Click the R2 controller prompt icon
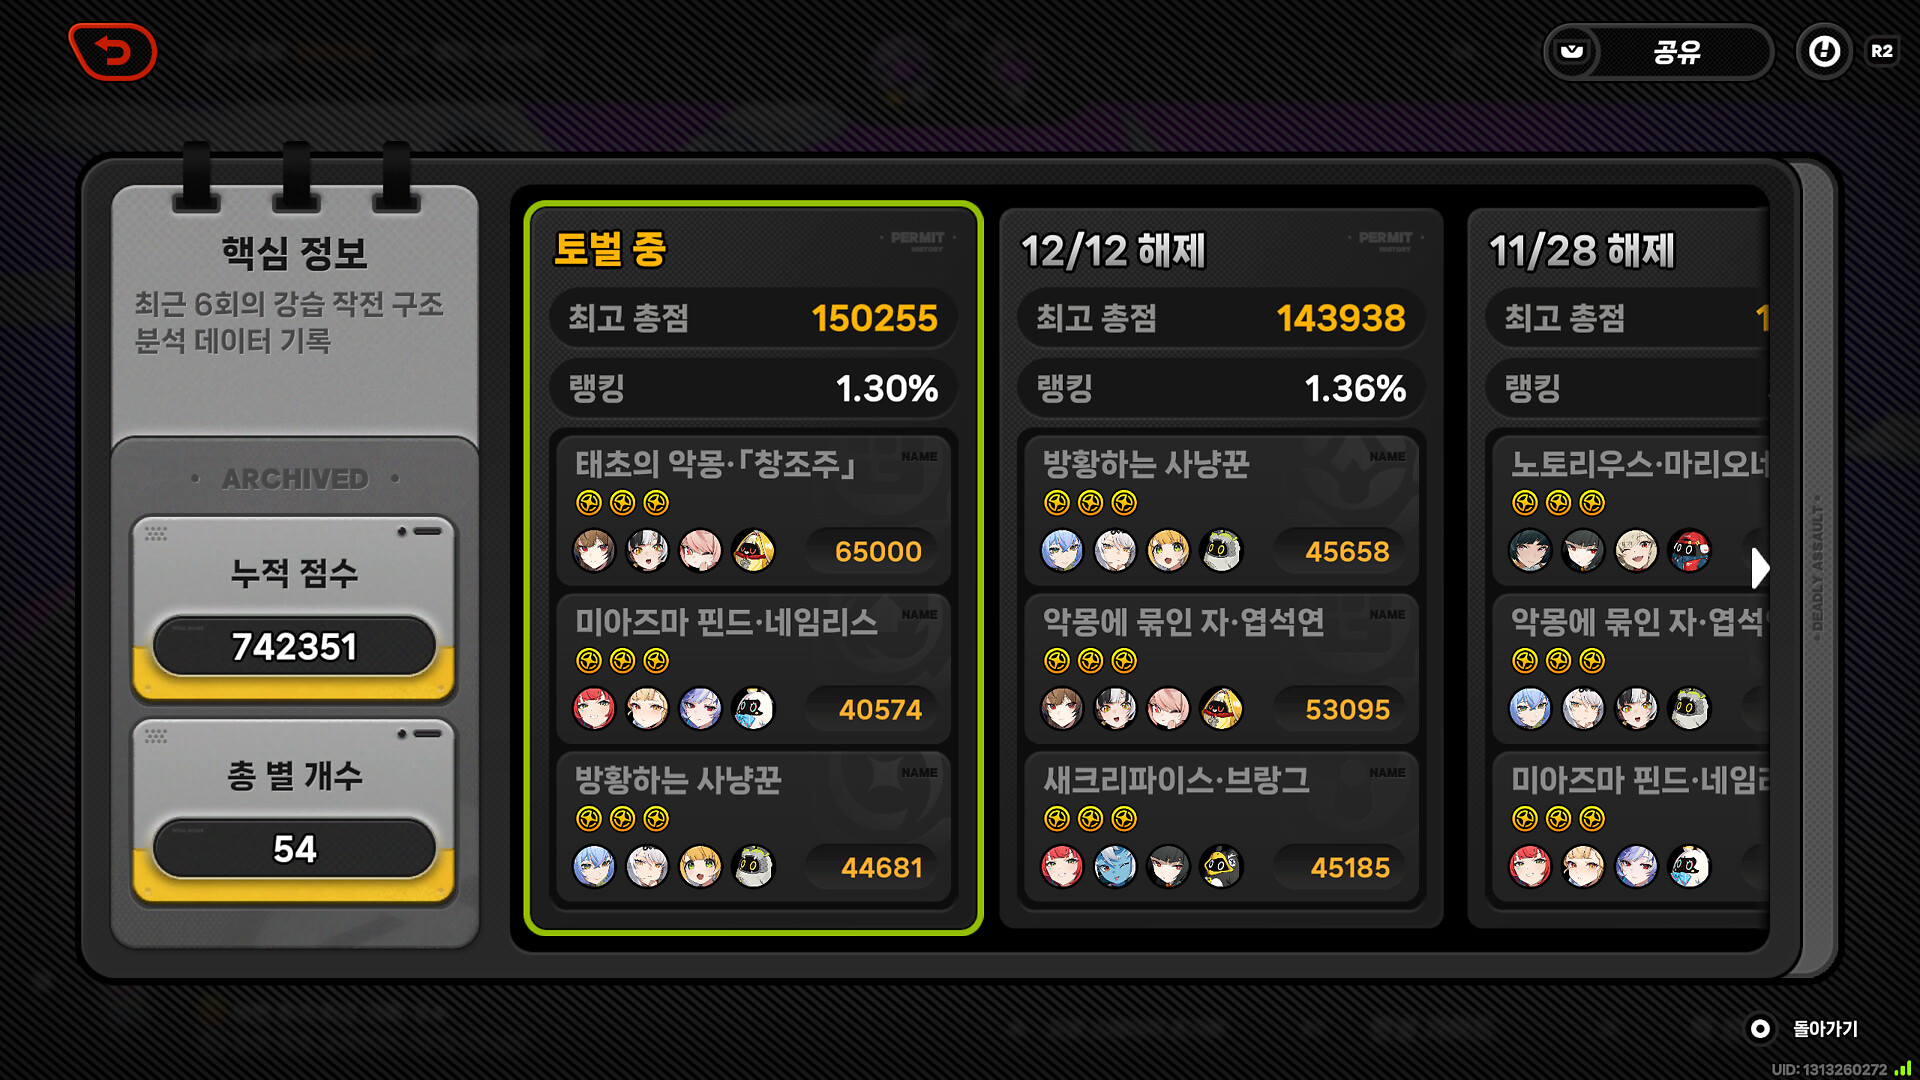Screen dimensions: 1920x1080 (x=1881, y=51)
